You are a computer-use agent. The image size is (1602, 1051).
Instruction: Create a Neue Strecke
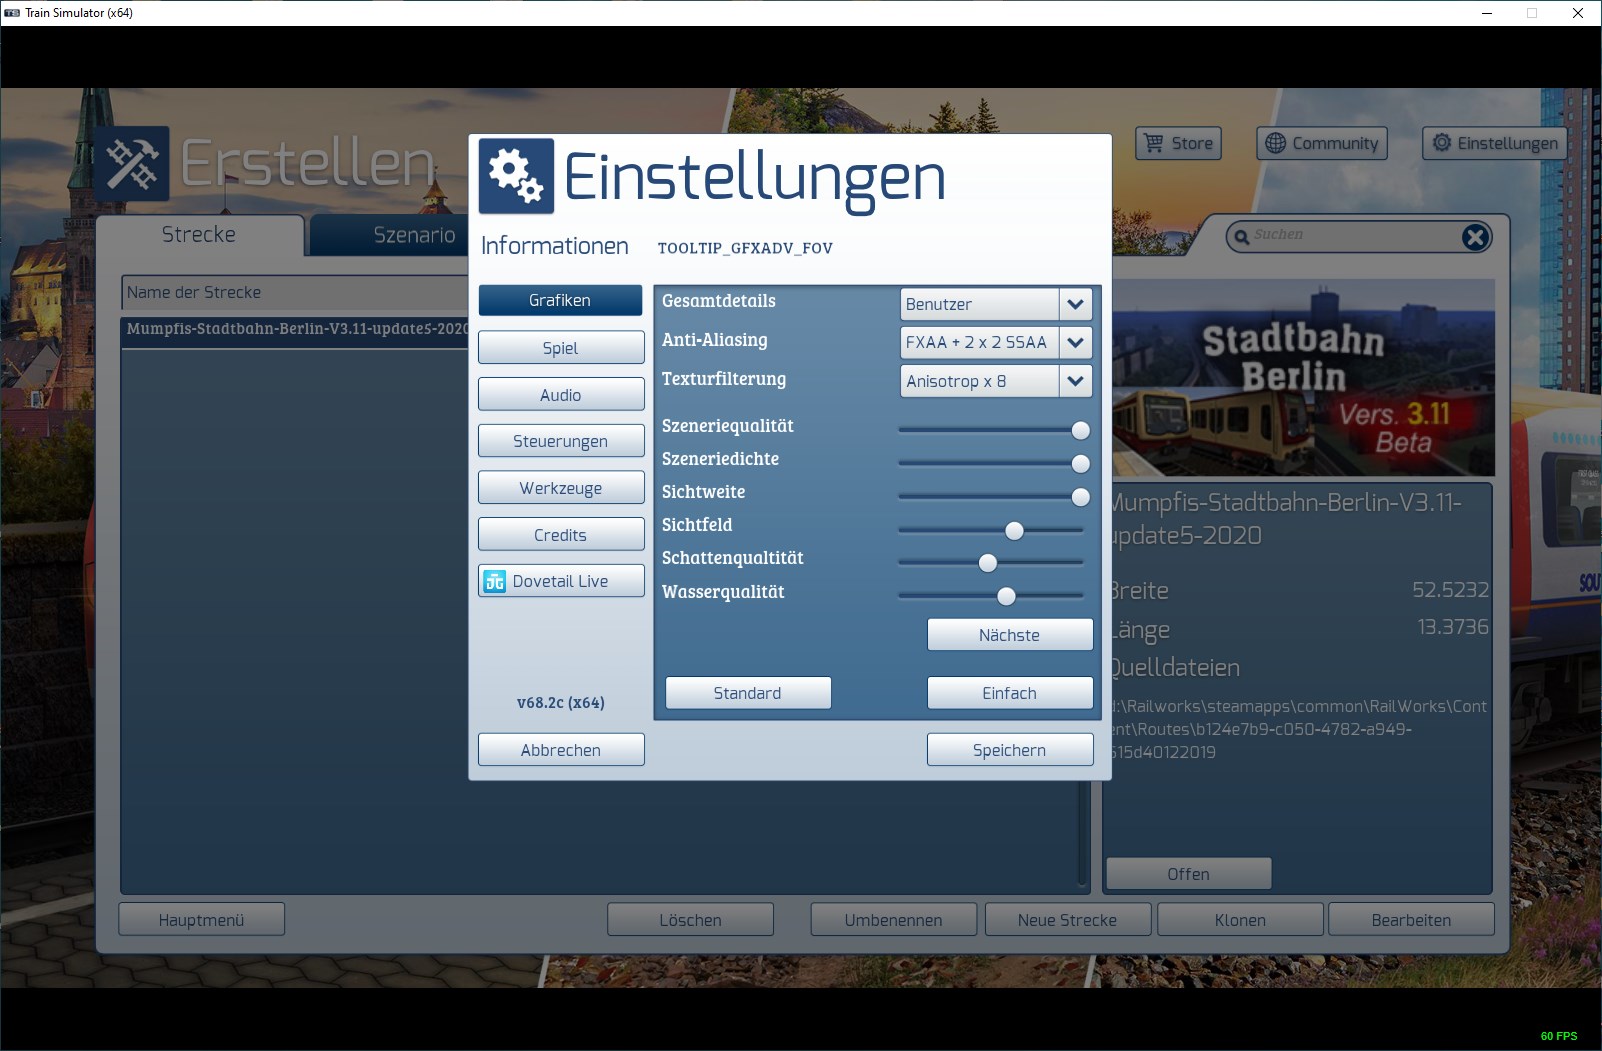point(1067,920)
